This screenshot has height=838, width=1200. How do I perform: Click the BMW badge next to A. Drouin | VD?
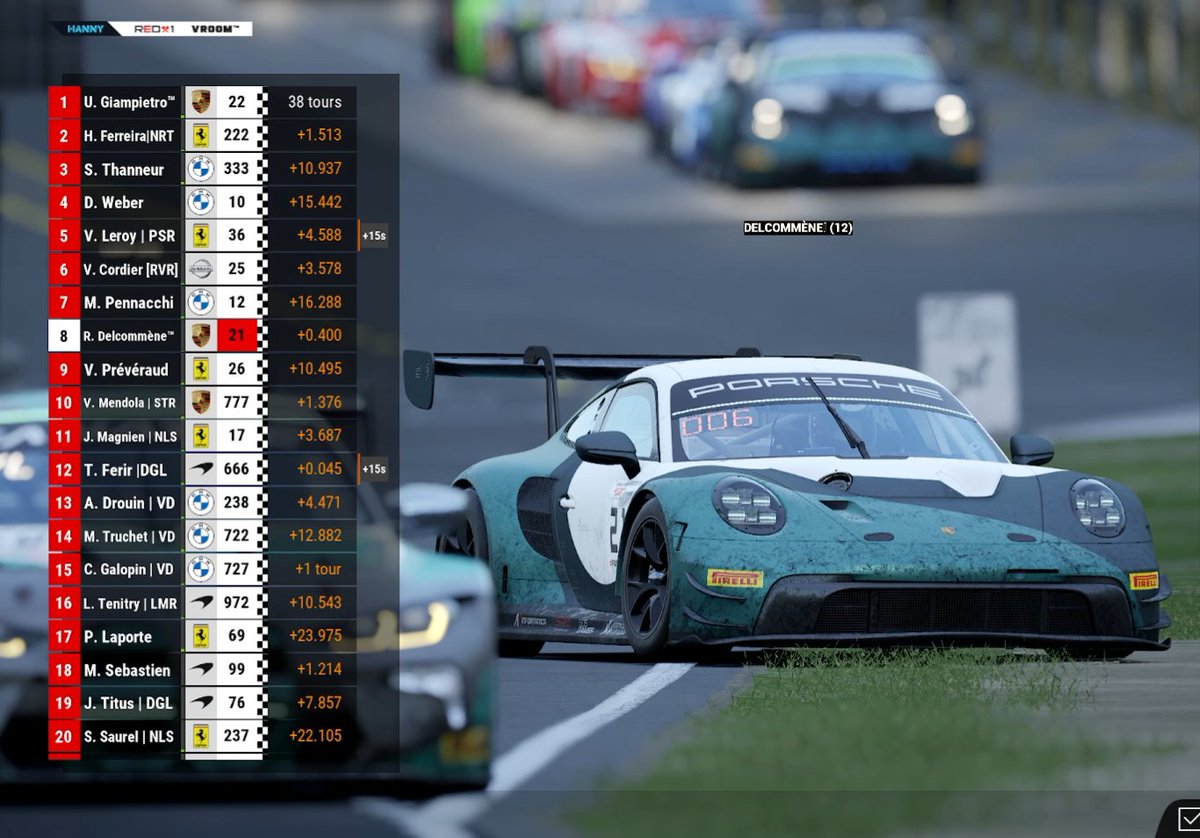pos(201,502)
